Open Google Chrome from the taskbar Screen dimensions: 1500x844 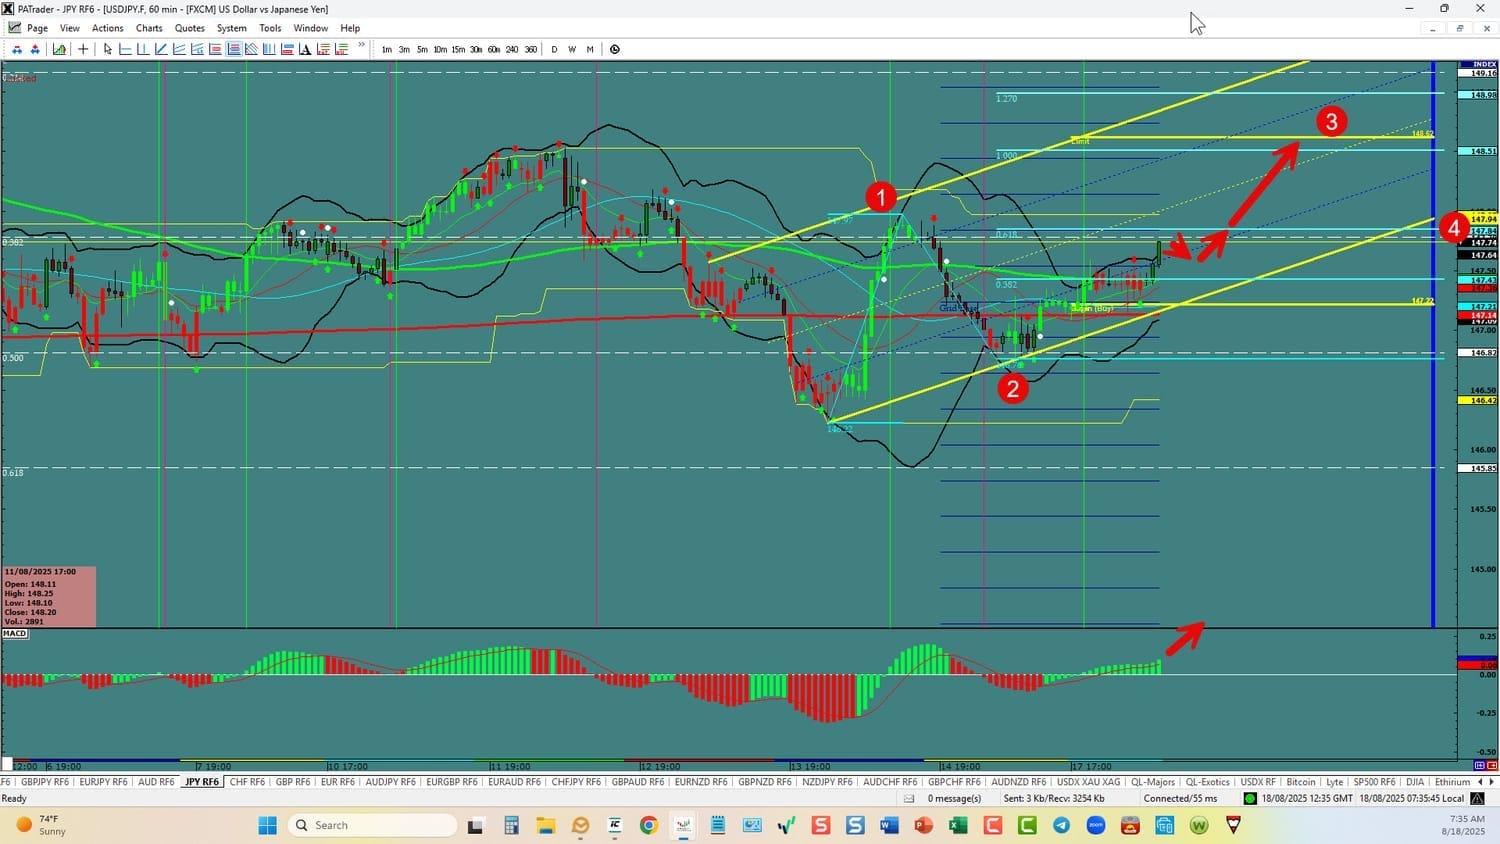pyautogui.click(x=649, y=825)
